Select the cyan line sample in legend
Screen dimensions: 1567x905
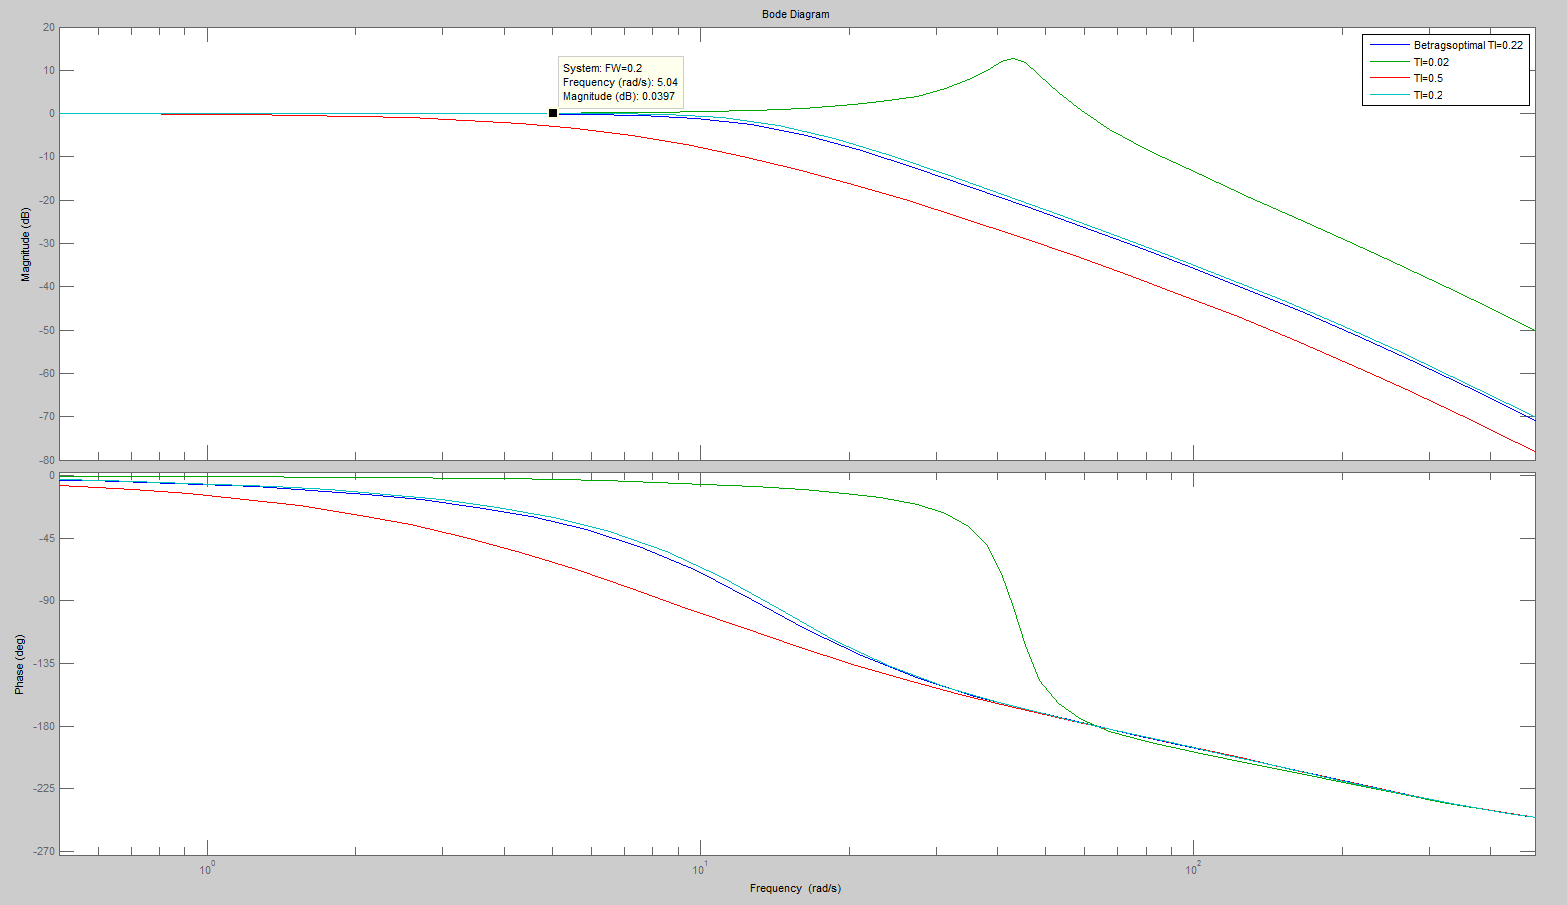[x=1388, y=95]
